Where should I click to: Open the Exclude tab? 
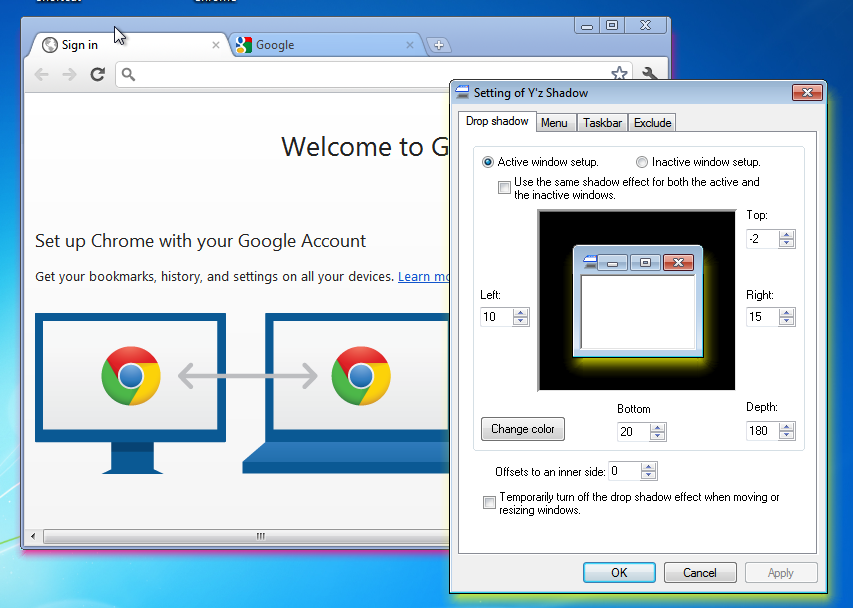pyautogui.click(x=652, y=123)
